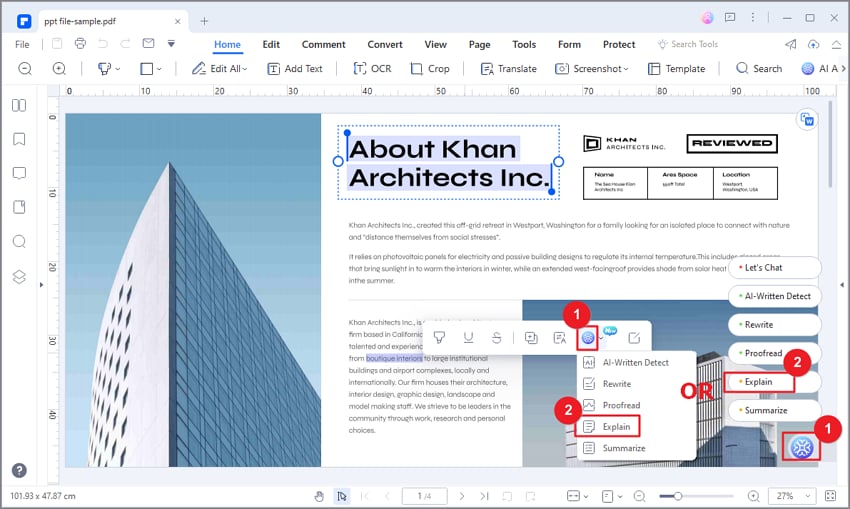Image resolution: width=850 pixels, height=509 pixels.
Task: Run the OCR tool
Action: [372, 68]
